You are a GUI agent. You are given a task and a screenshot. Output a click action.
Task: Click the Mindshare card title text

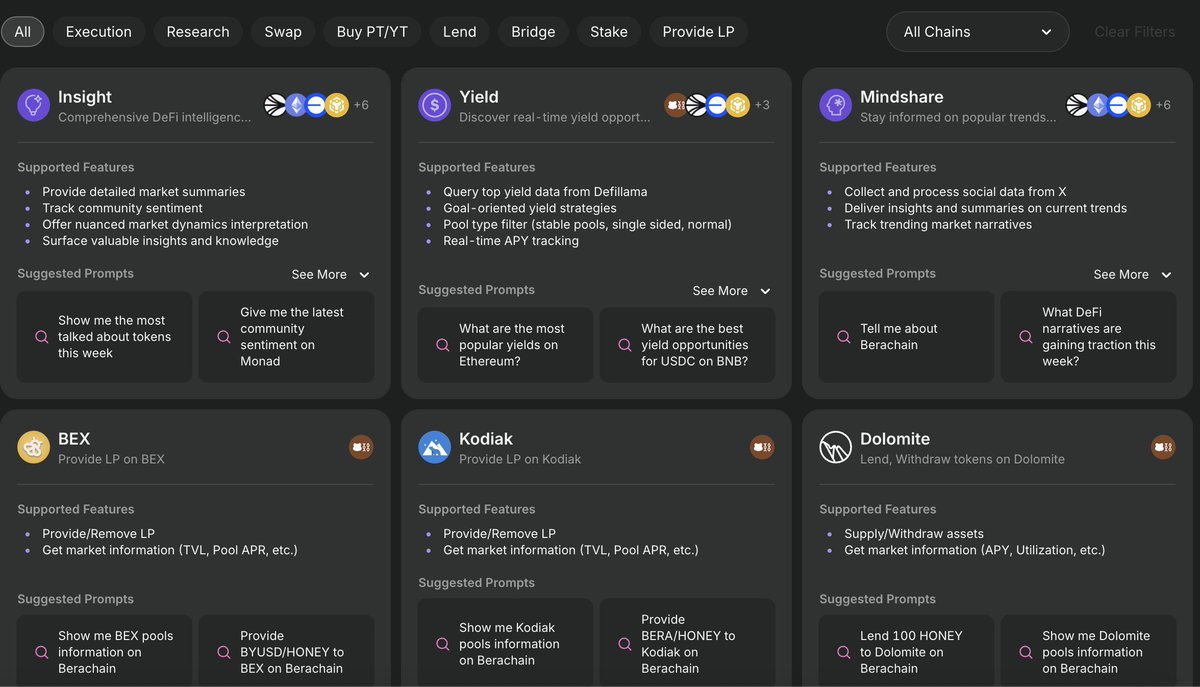click(x=902, y=97)
